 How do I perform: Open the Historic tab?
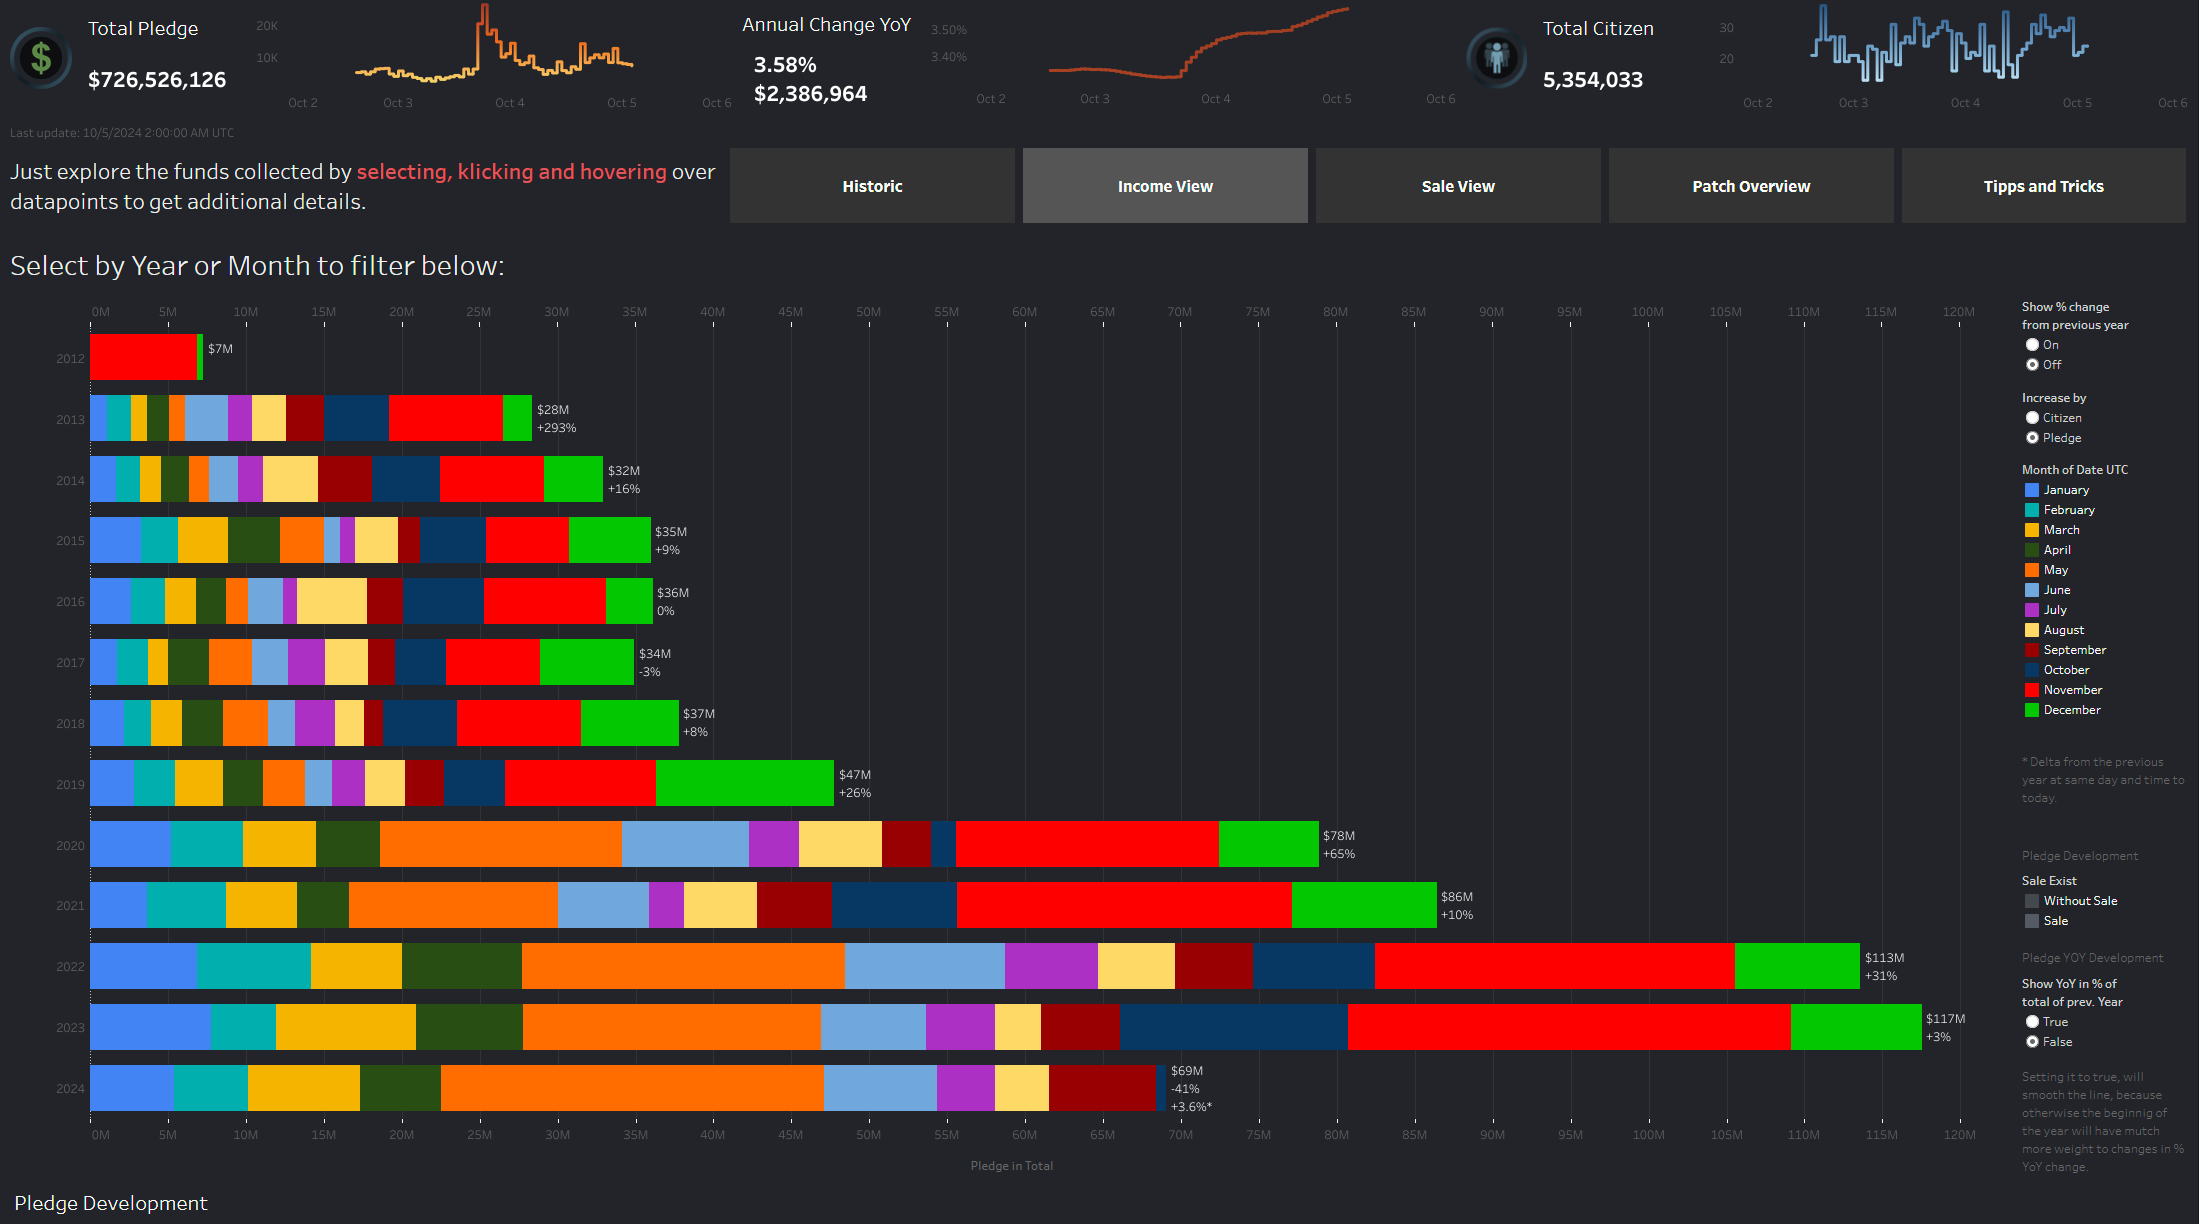pyautogui.click(x=872, y=186)
